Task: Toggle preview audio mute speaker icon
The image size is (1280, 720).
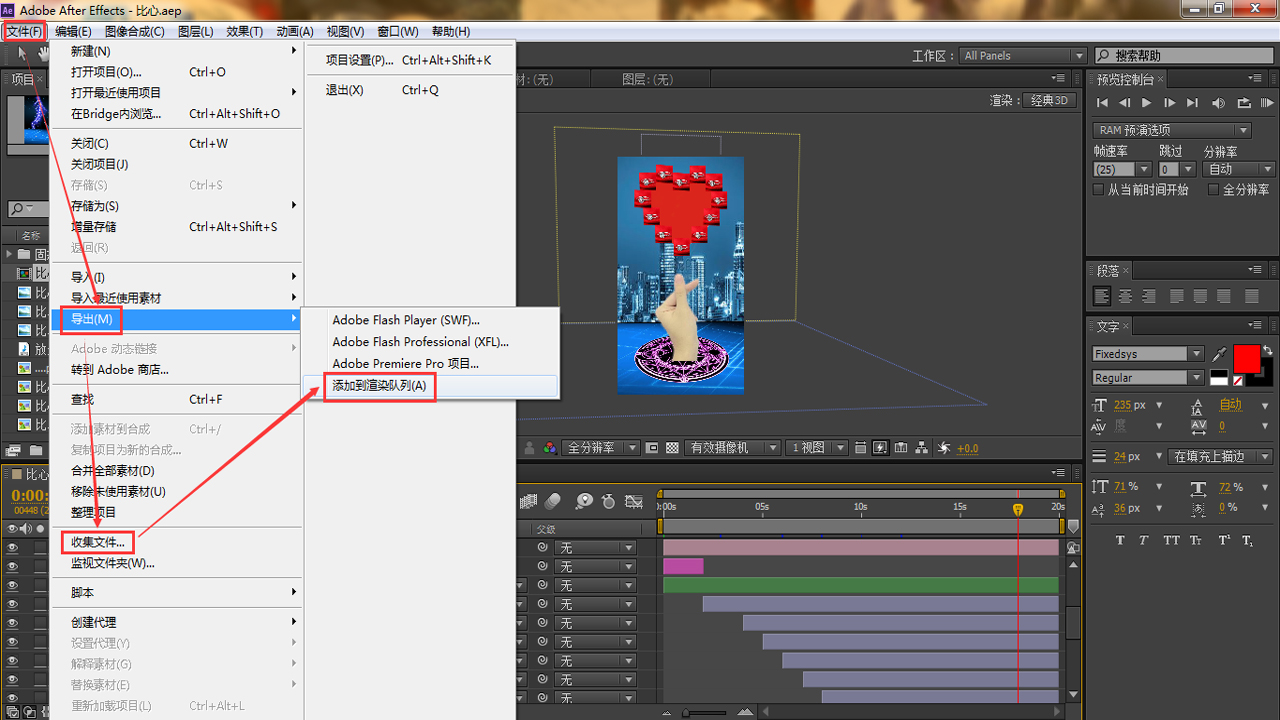Action: click(x=1218, y=103)
